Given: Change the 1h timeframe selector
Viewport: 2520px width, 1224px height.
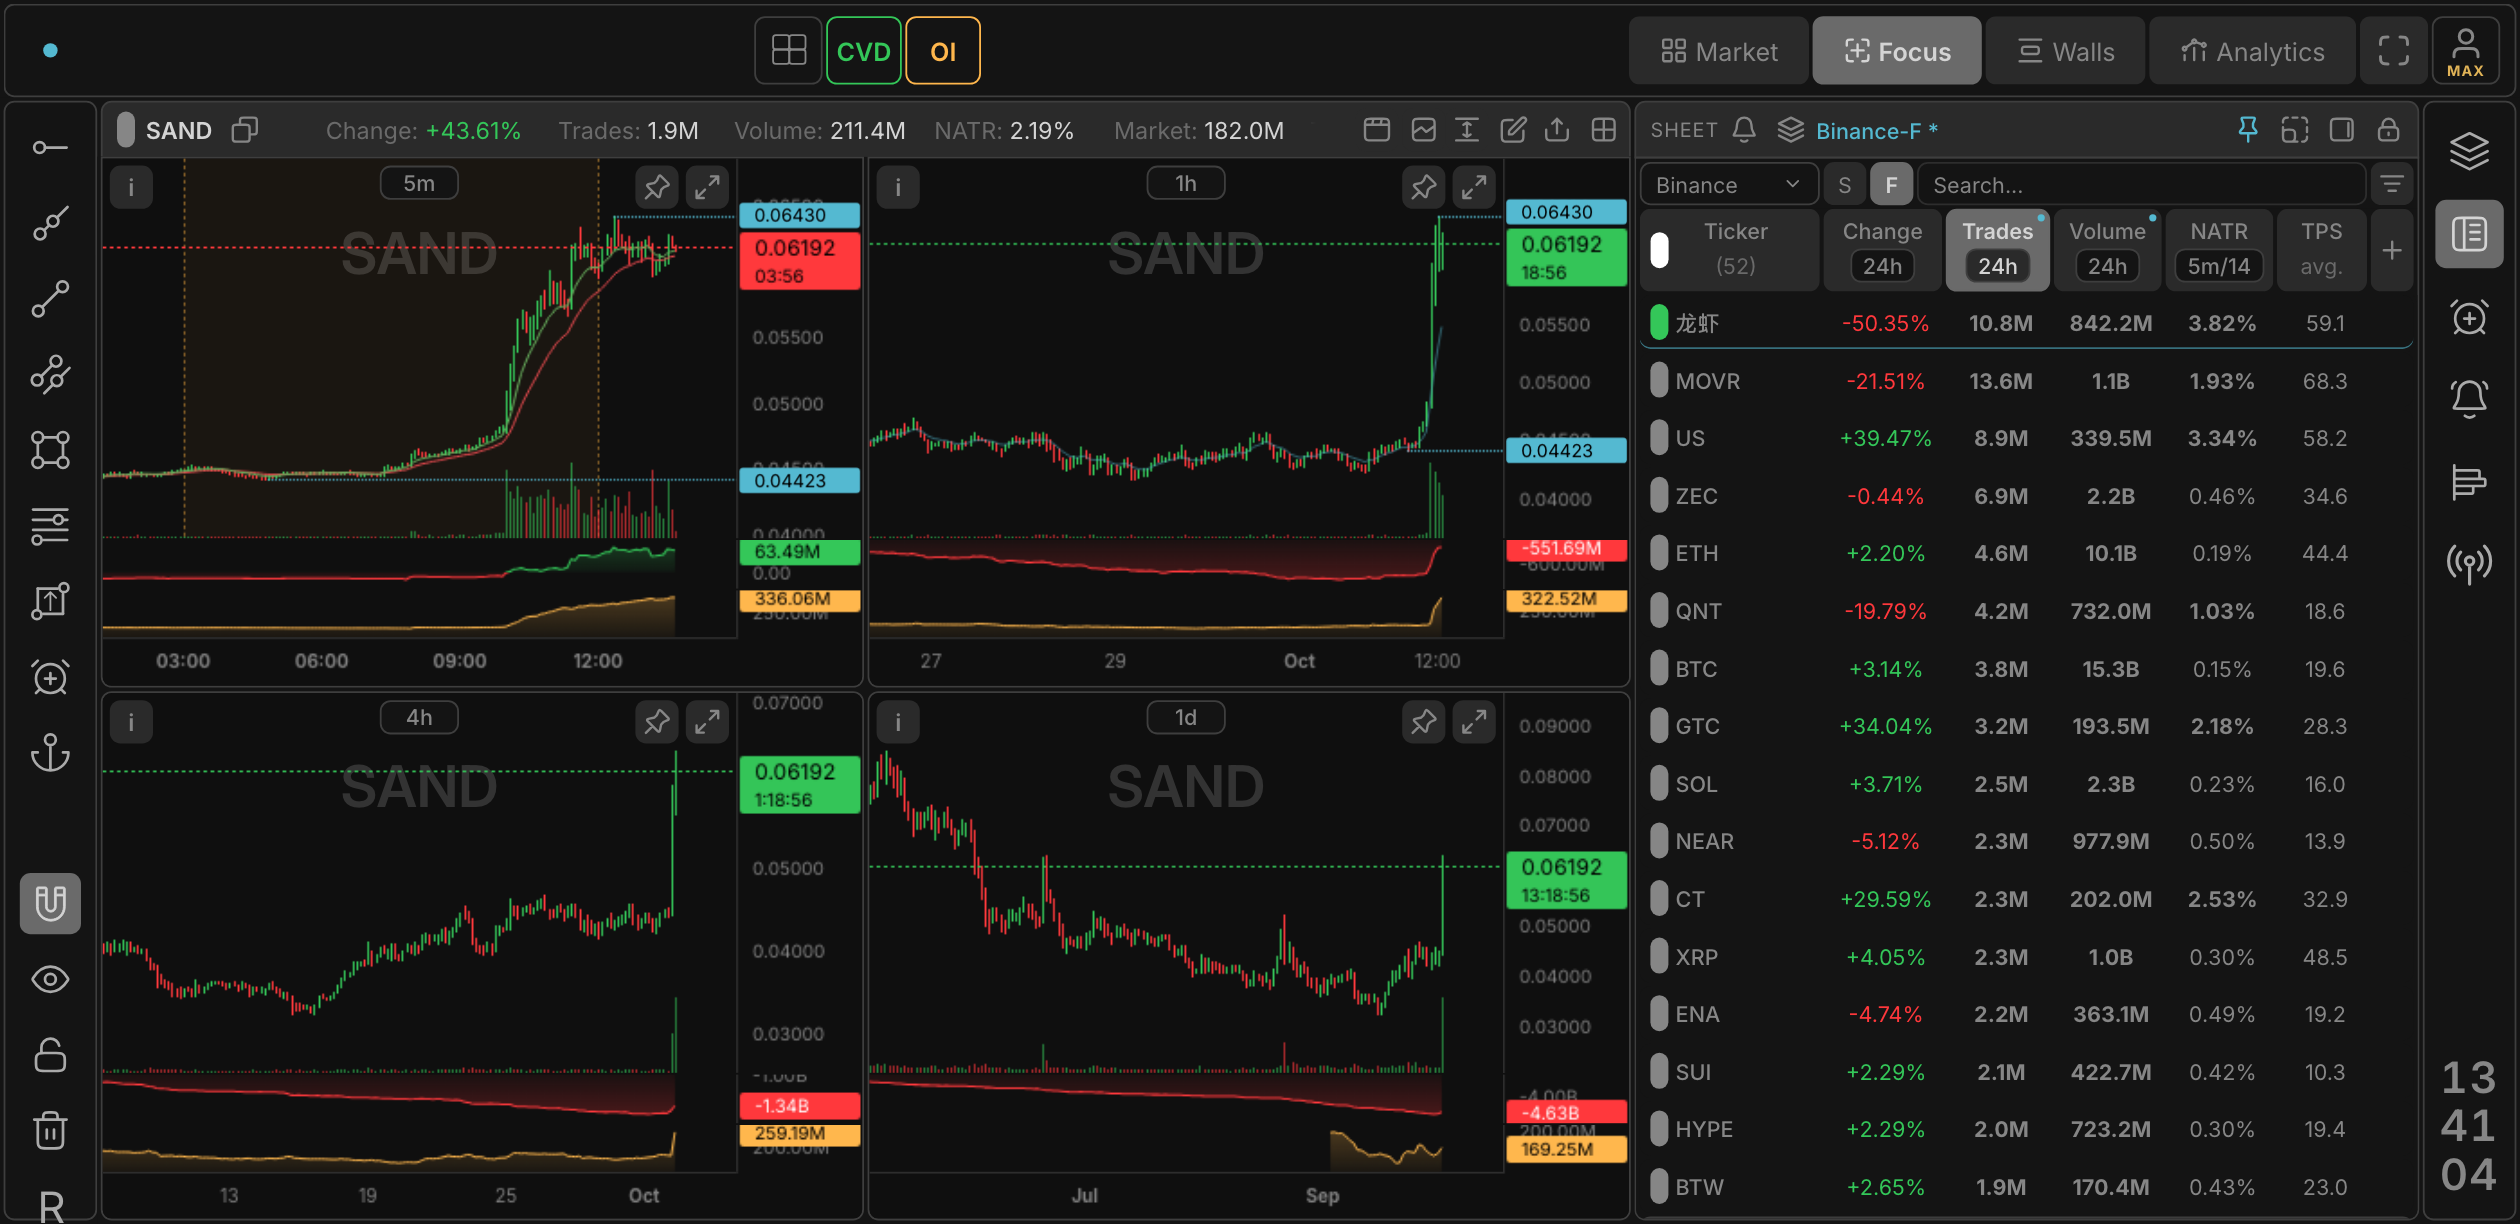Looking at the screenshot, I should click(x=1186, y=184).
